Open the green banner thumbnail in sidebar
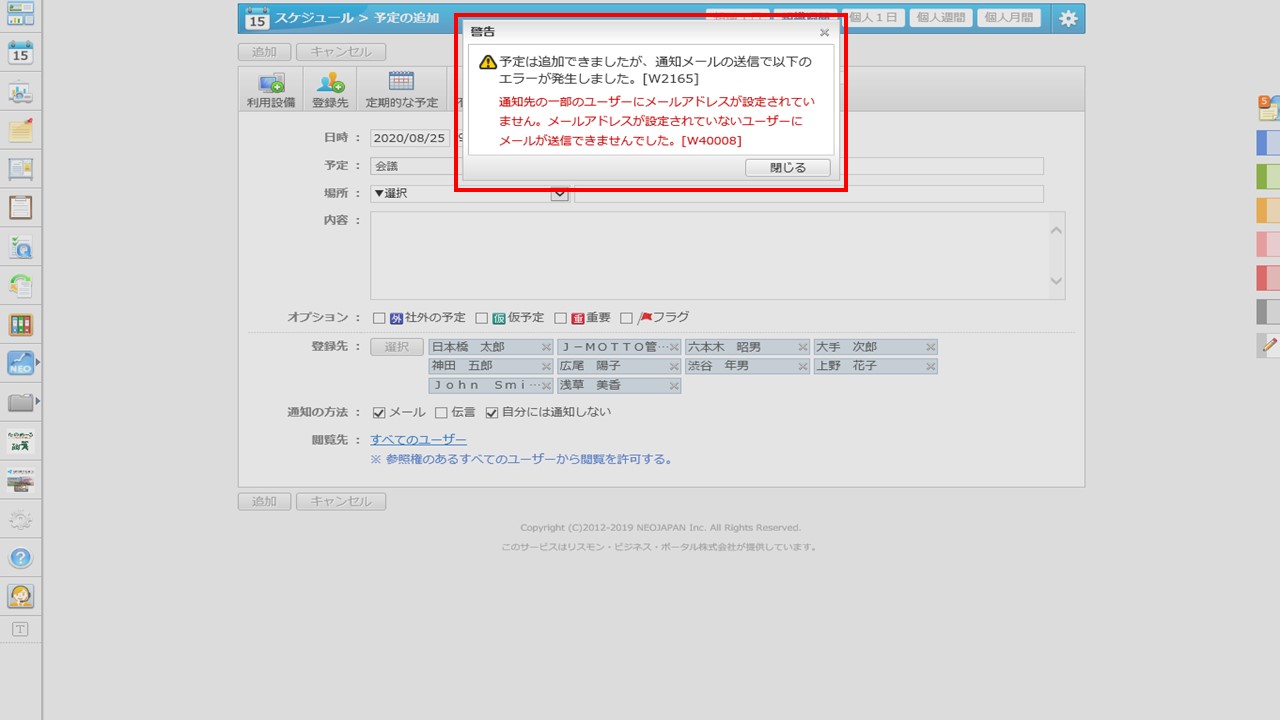Screen dimensions: 1280x720 21,441
